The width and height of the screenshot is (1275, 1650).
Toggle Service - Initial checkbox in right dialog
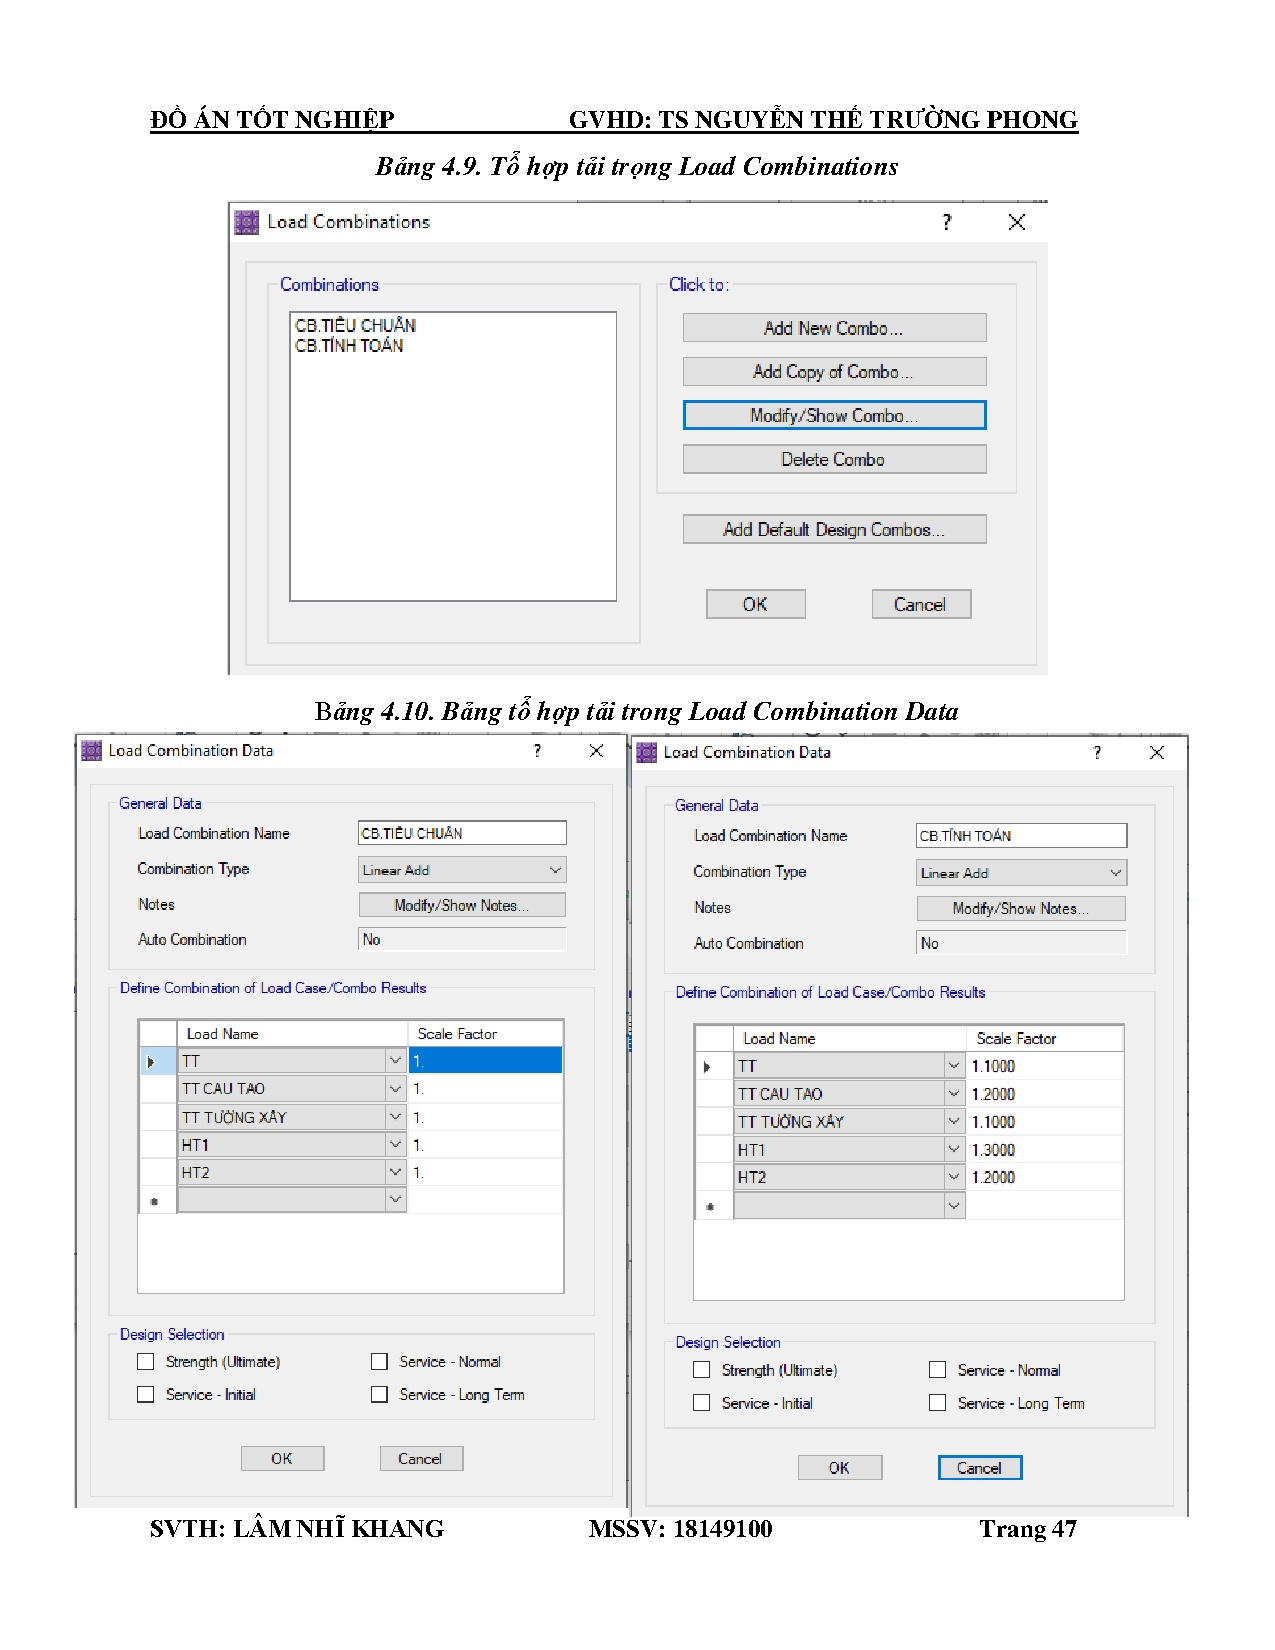point(702,1403)
